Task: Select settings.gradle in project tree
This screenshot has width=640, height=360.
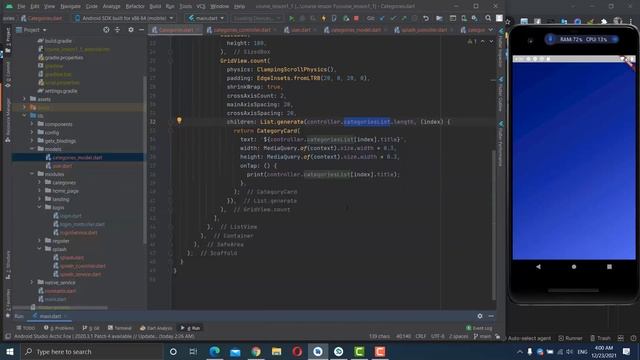Action: tap(58, 91)
